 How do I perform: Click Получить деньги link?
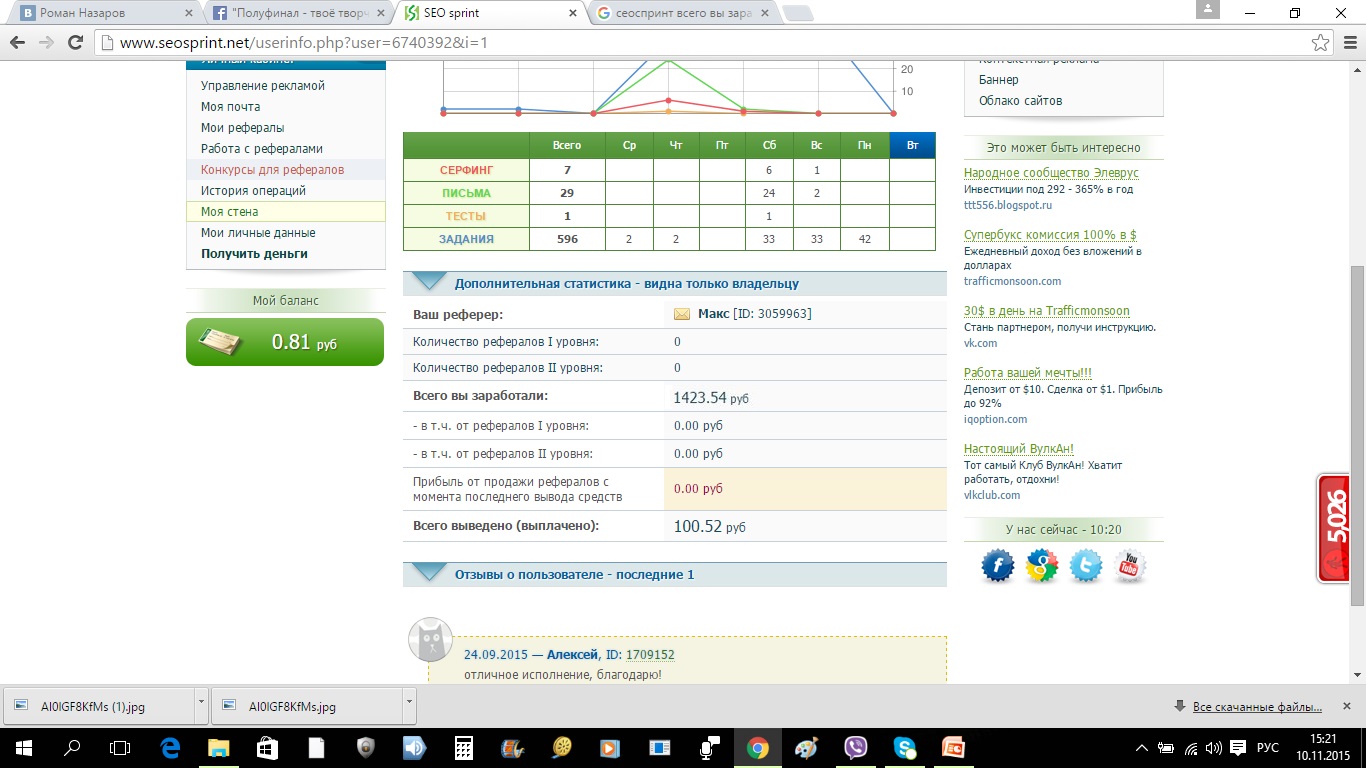(254, 254)
